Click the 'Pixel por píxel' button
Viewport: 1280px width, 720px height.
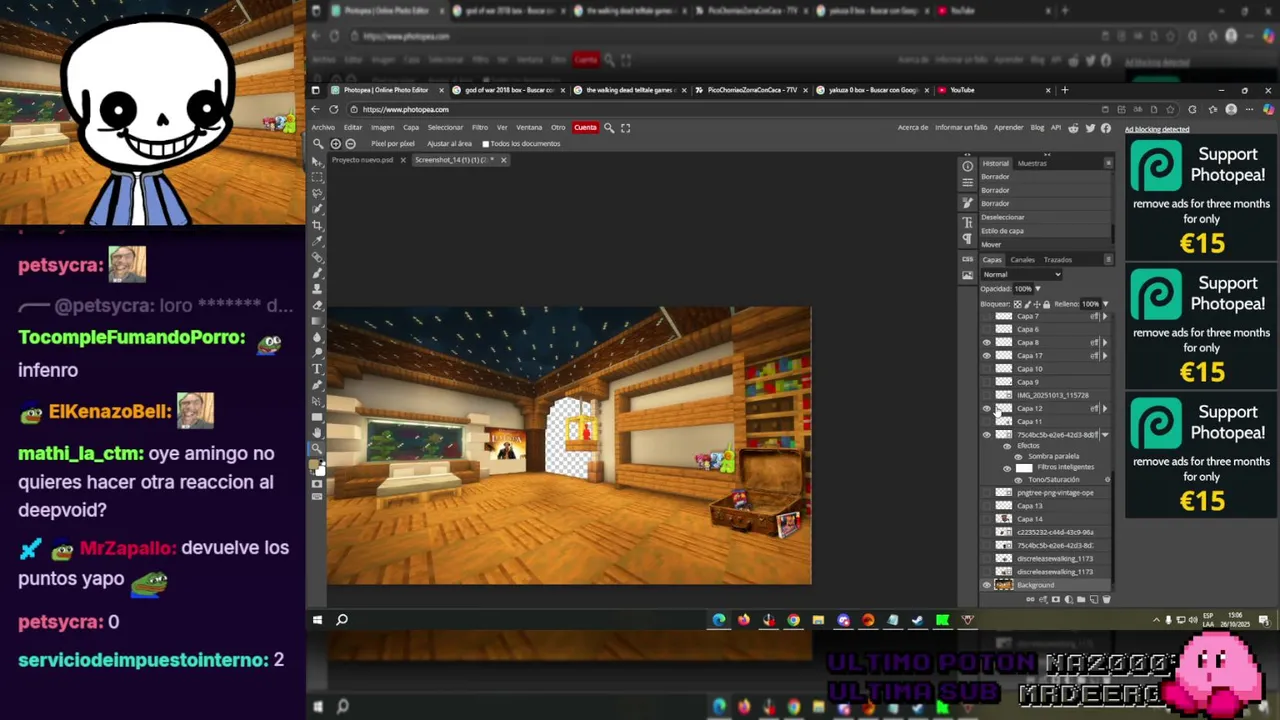pos(393,143)
